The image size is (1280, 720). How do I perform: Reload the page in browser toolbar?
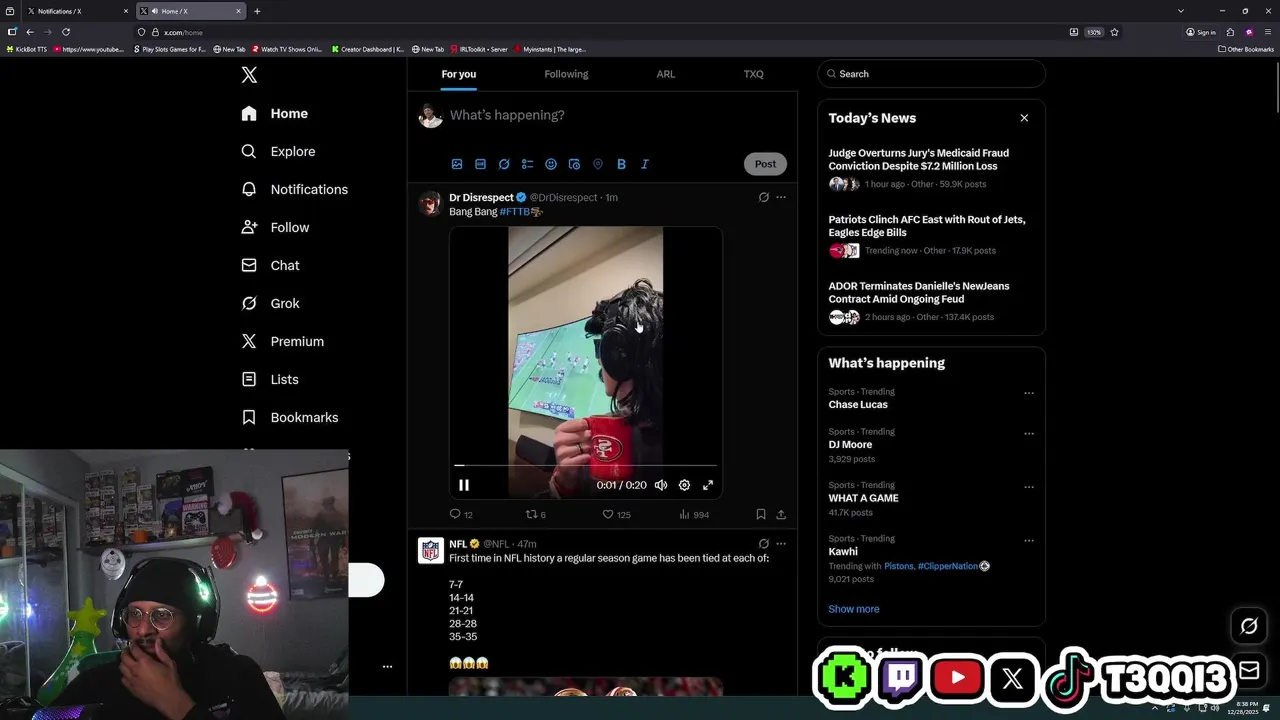click(66, 32)
